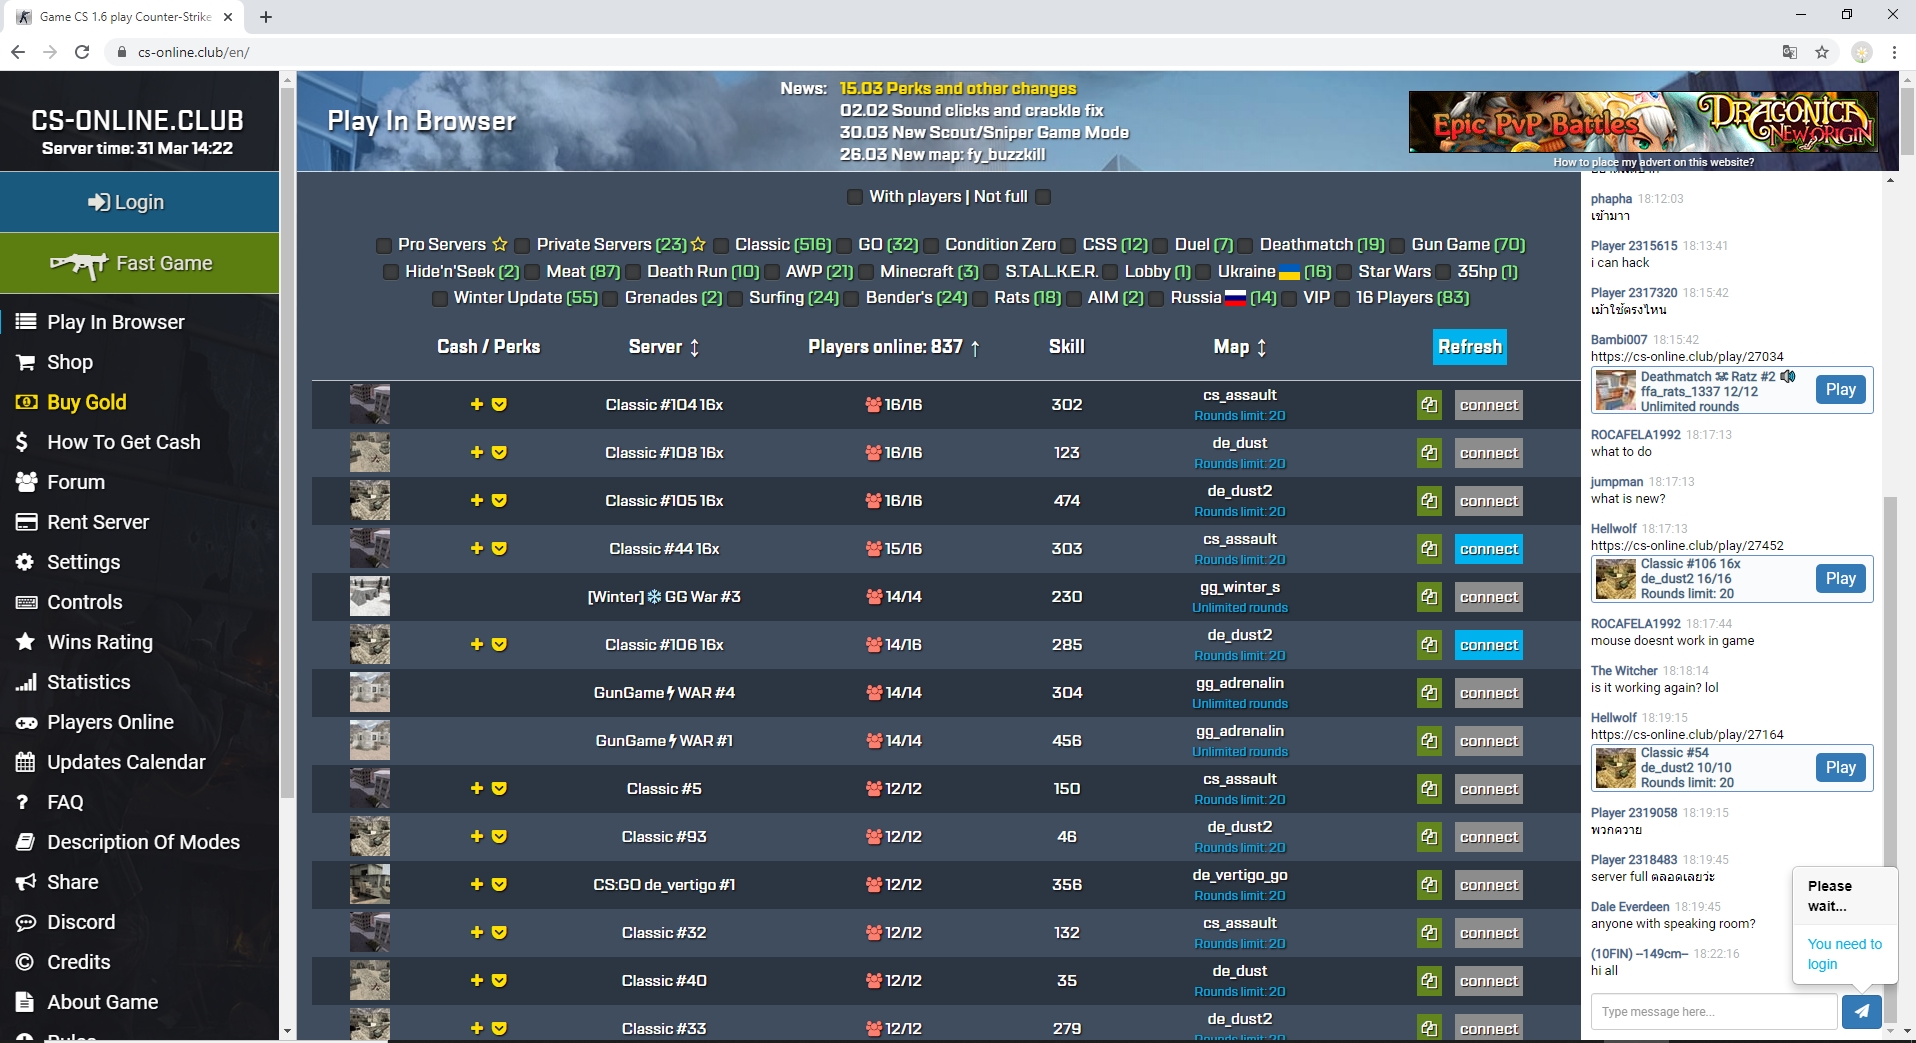This screenshot has width=1916, height=1043.
Task: Play Classic #54 from chat card
Action: pyautogui.click(x=1841, y=768)
